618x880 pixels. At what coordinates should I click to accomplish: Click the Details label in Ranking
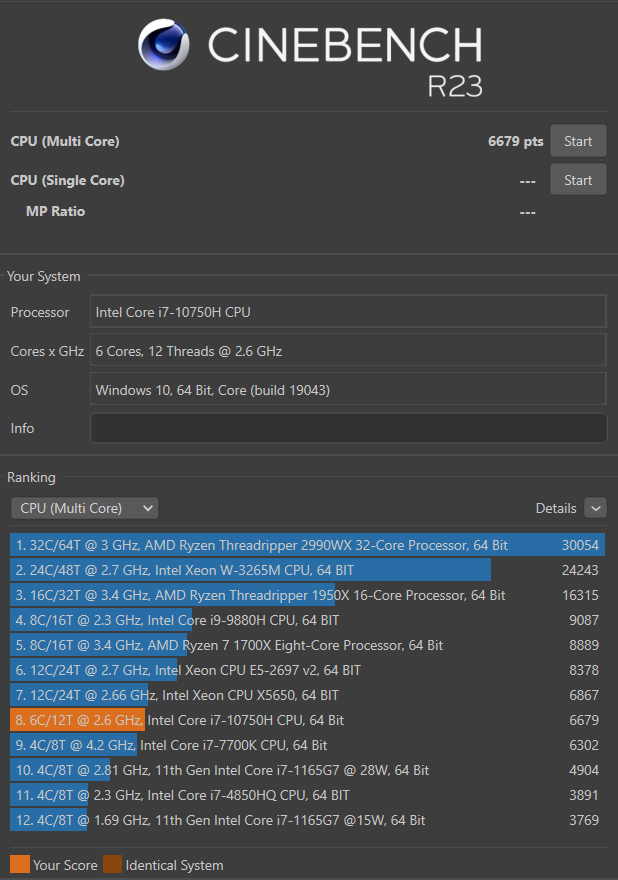556,508
